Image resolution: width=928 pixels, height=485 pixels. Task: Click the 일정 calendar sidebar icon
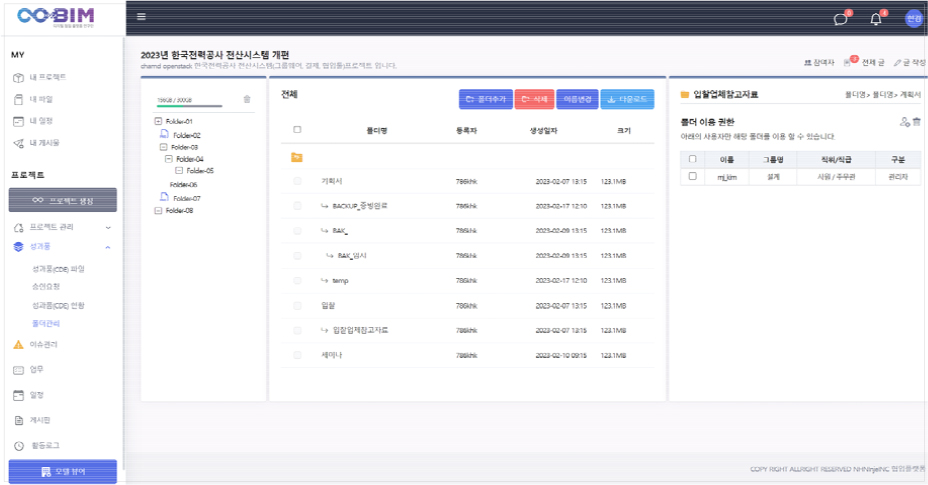[x=18, y=395]
